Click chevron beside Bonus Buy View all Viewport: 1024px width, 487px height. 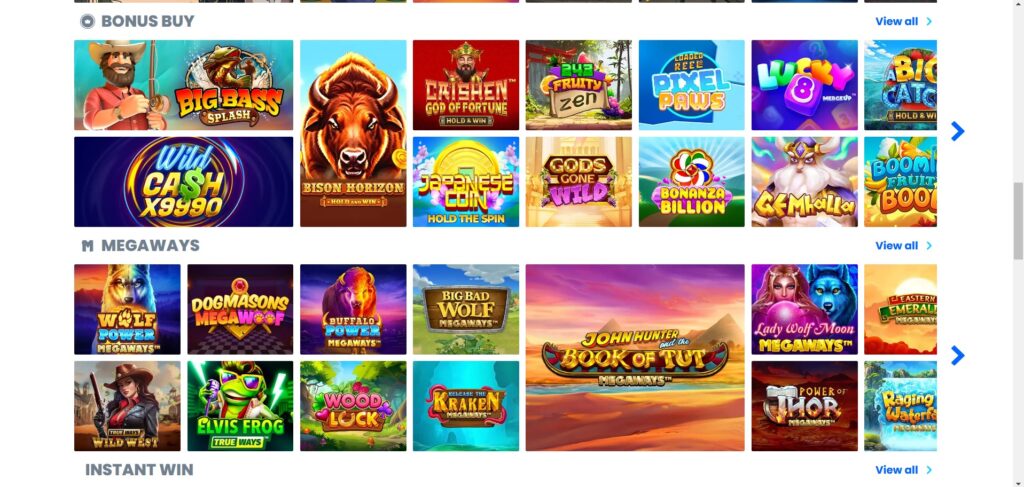click(x=929, y=22)
